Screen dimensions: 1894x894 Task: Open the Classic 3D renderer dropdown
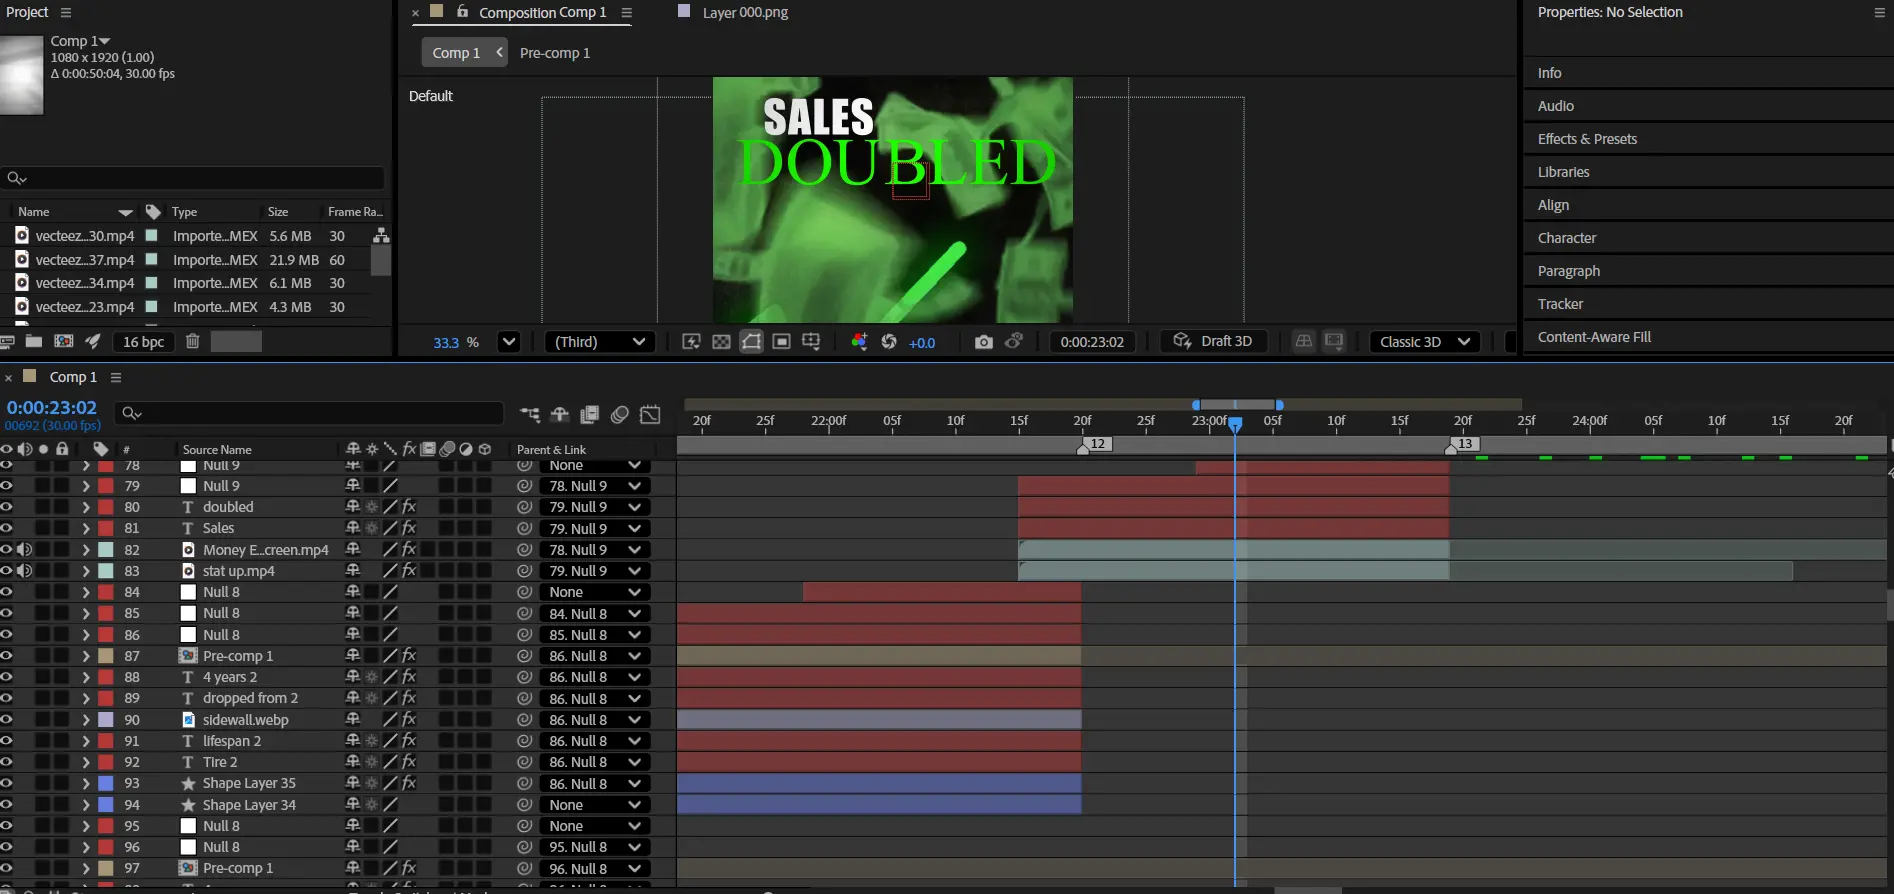(1424, 342)
